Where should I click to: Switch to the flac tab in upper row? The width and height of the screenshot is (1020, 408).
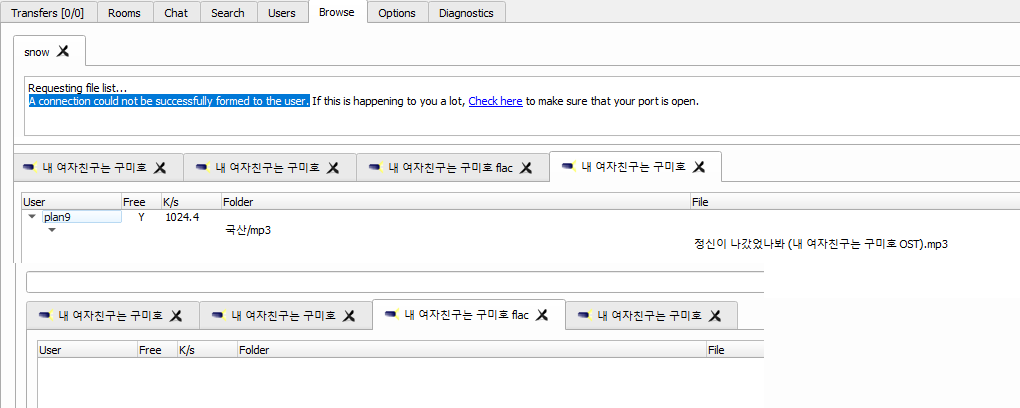tap(451, 168)
